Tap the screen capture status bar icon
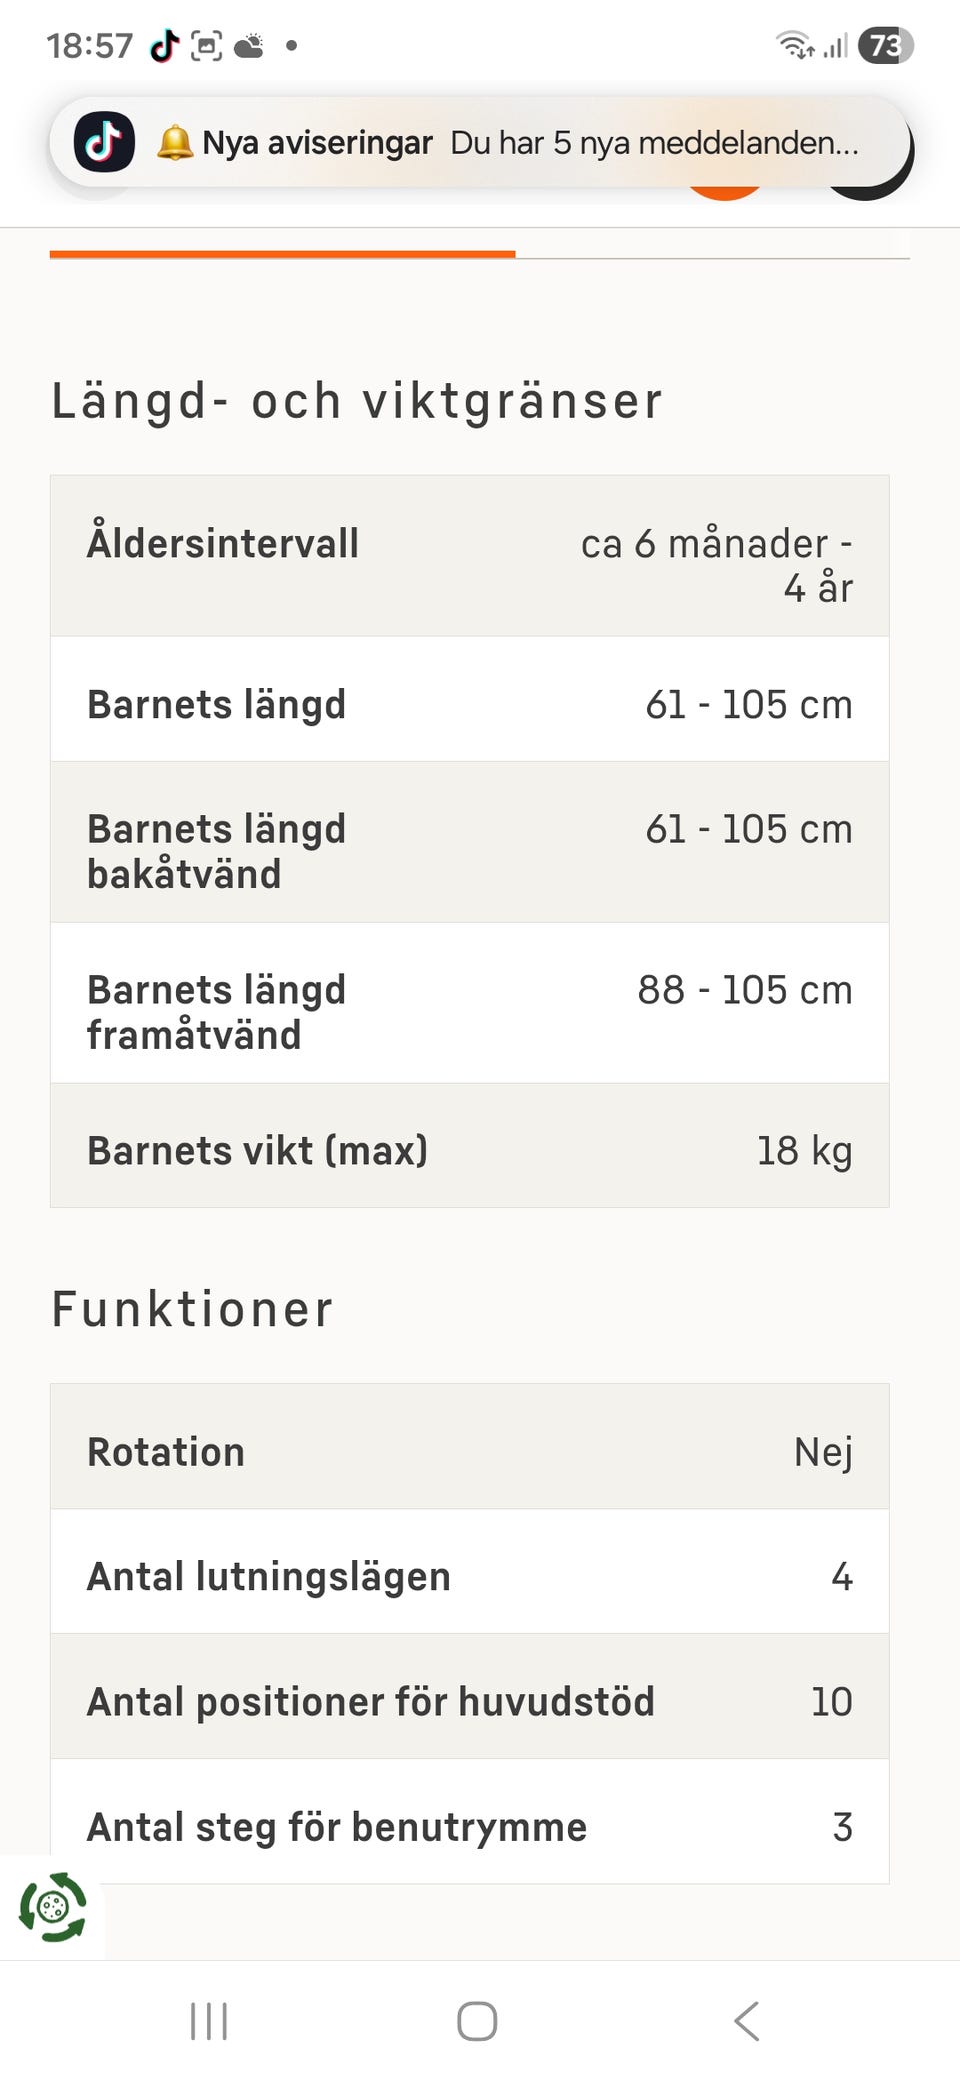Viewport: 960px width, 2080px height. click(x=207, y=46)
